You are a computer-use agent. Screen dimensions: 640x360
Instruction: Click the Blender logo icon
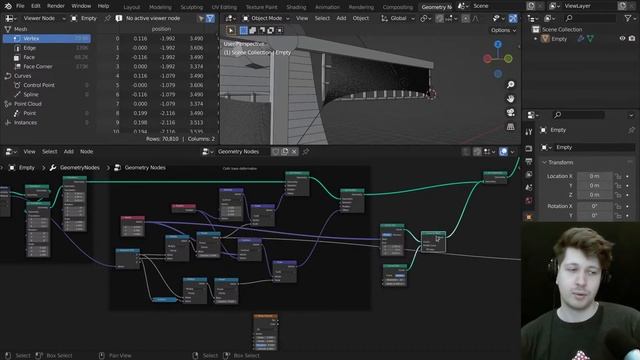8,6
